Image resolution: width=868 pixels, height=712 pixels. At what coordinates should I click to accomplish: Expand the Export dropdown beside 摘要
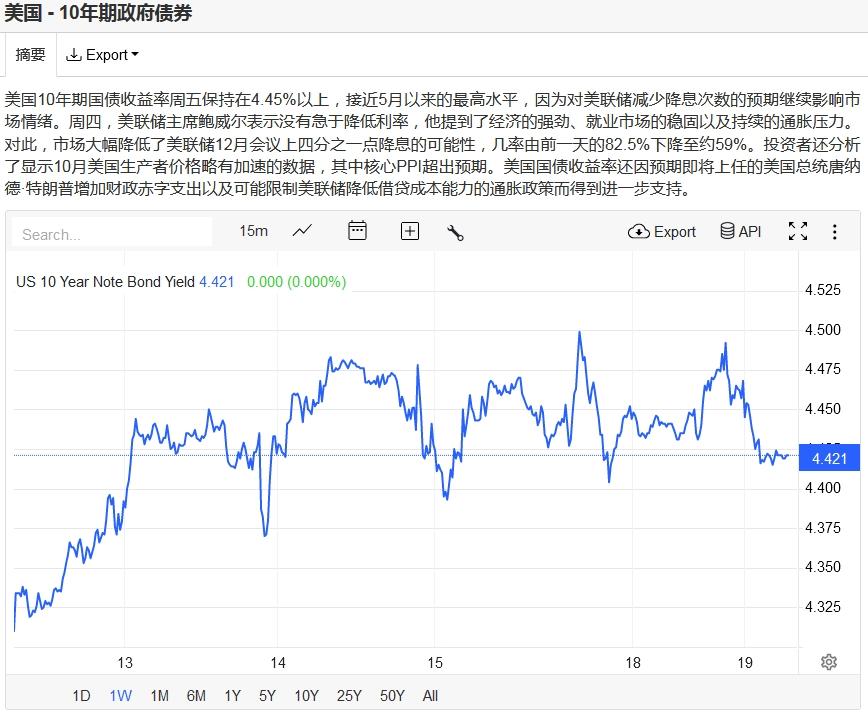(x=102, y=55)
